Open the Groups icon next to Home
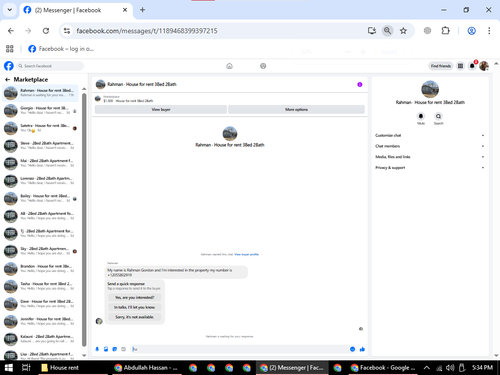Viewport: 500px width, 375px height. tap(263, 66)
